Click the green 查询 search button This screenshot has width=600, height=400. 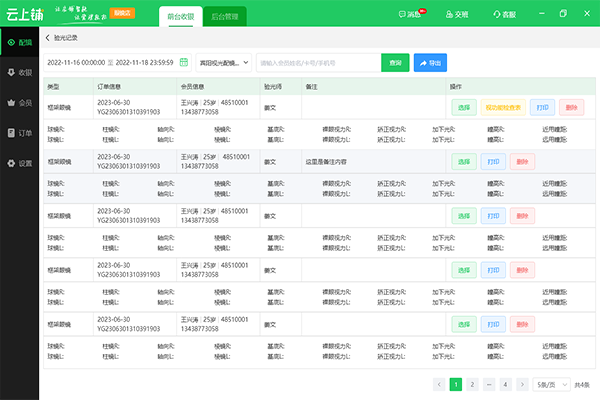pyautogui.click(x=395, y=62)
